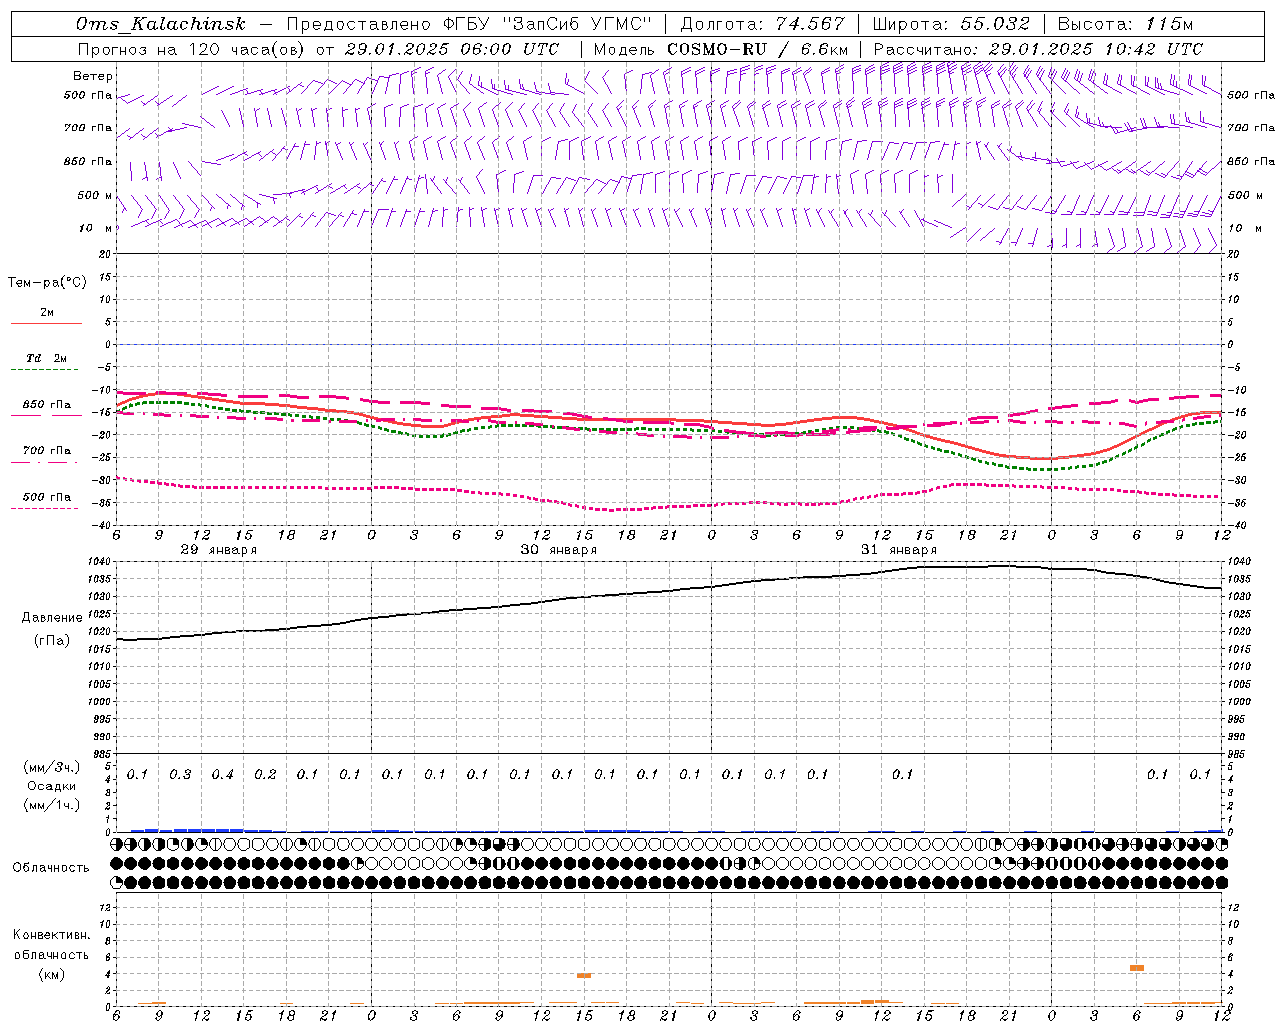This screenshot has width=1280, height=1024.
Task: Click the "500 м" wind level label on left
Action: (x=94, y=195)
